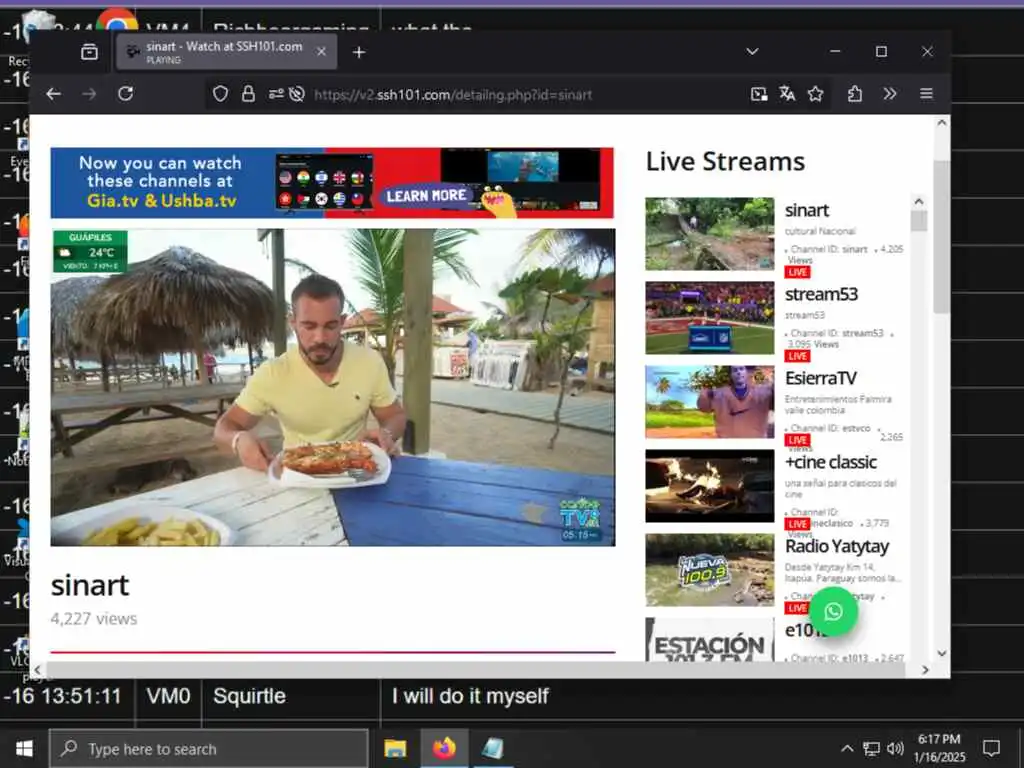Open the notification center icon
This screenshot has height=768, width=1024.
point(991,748)
